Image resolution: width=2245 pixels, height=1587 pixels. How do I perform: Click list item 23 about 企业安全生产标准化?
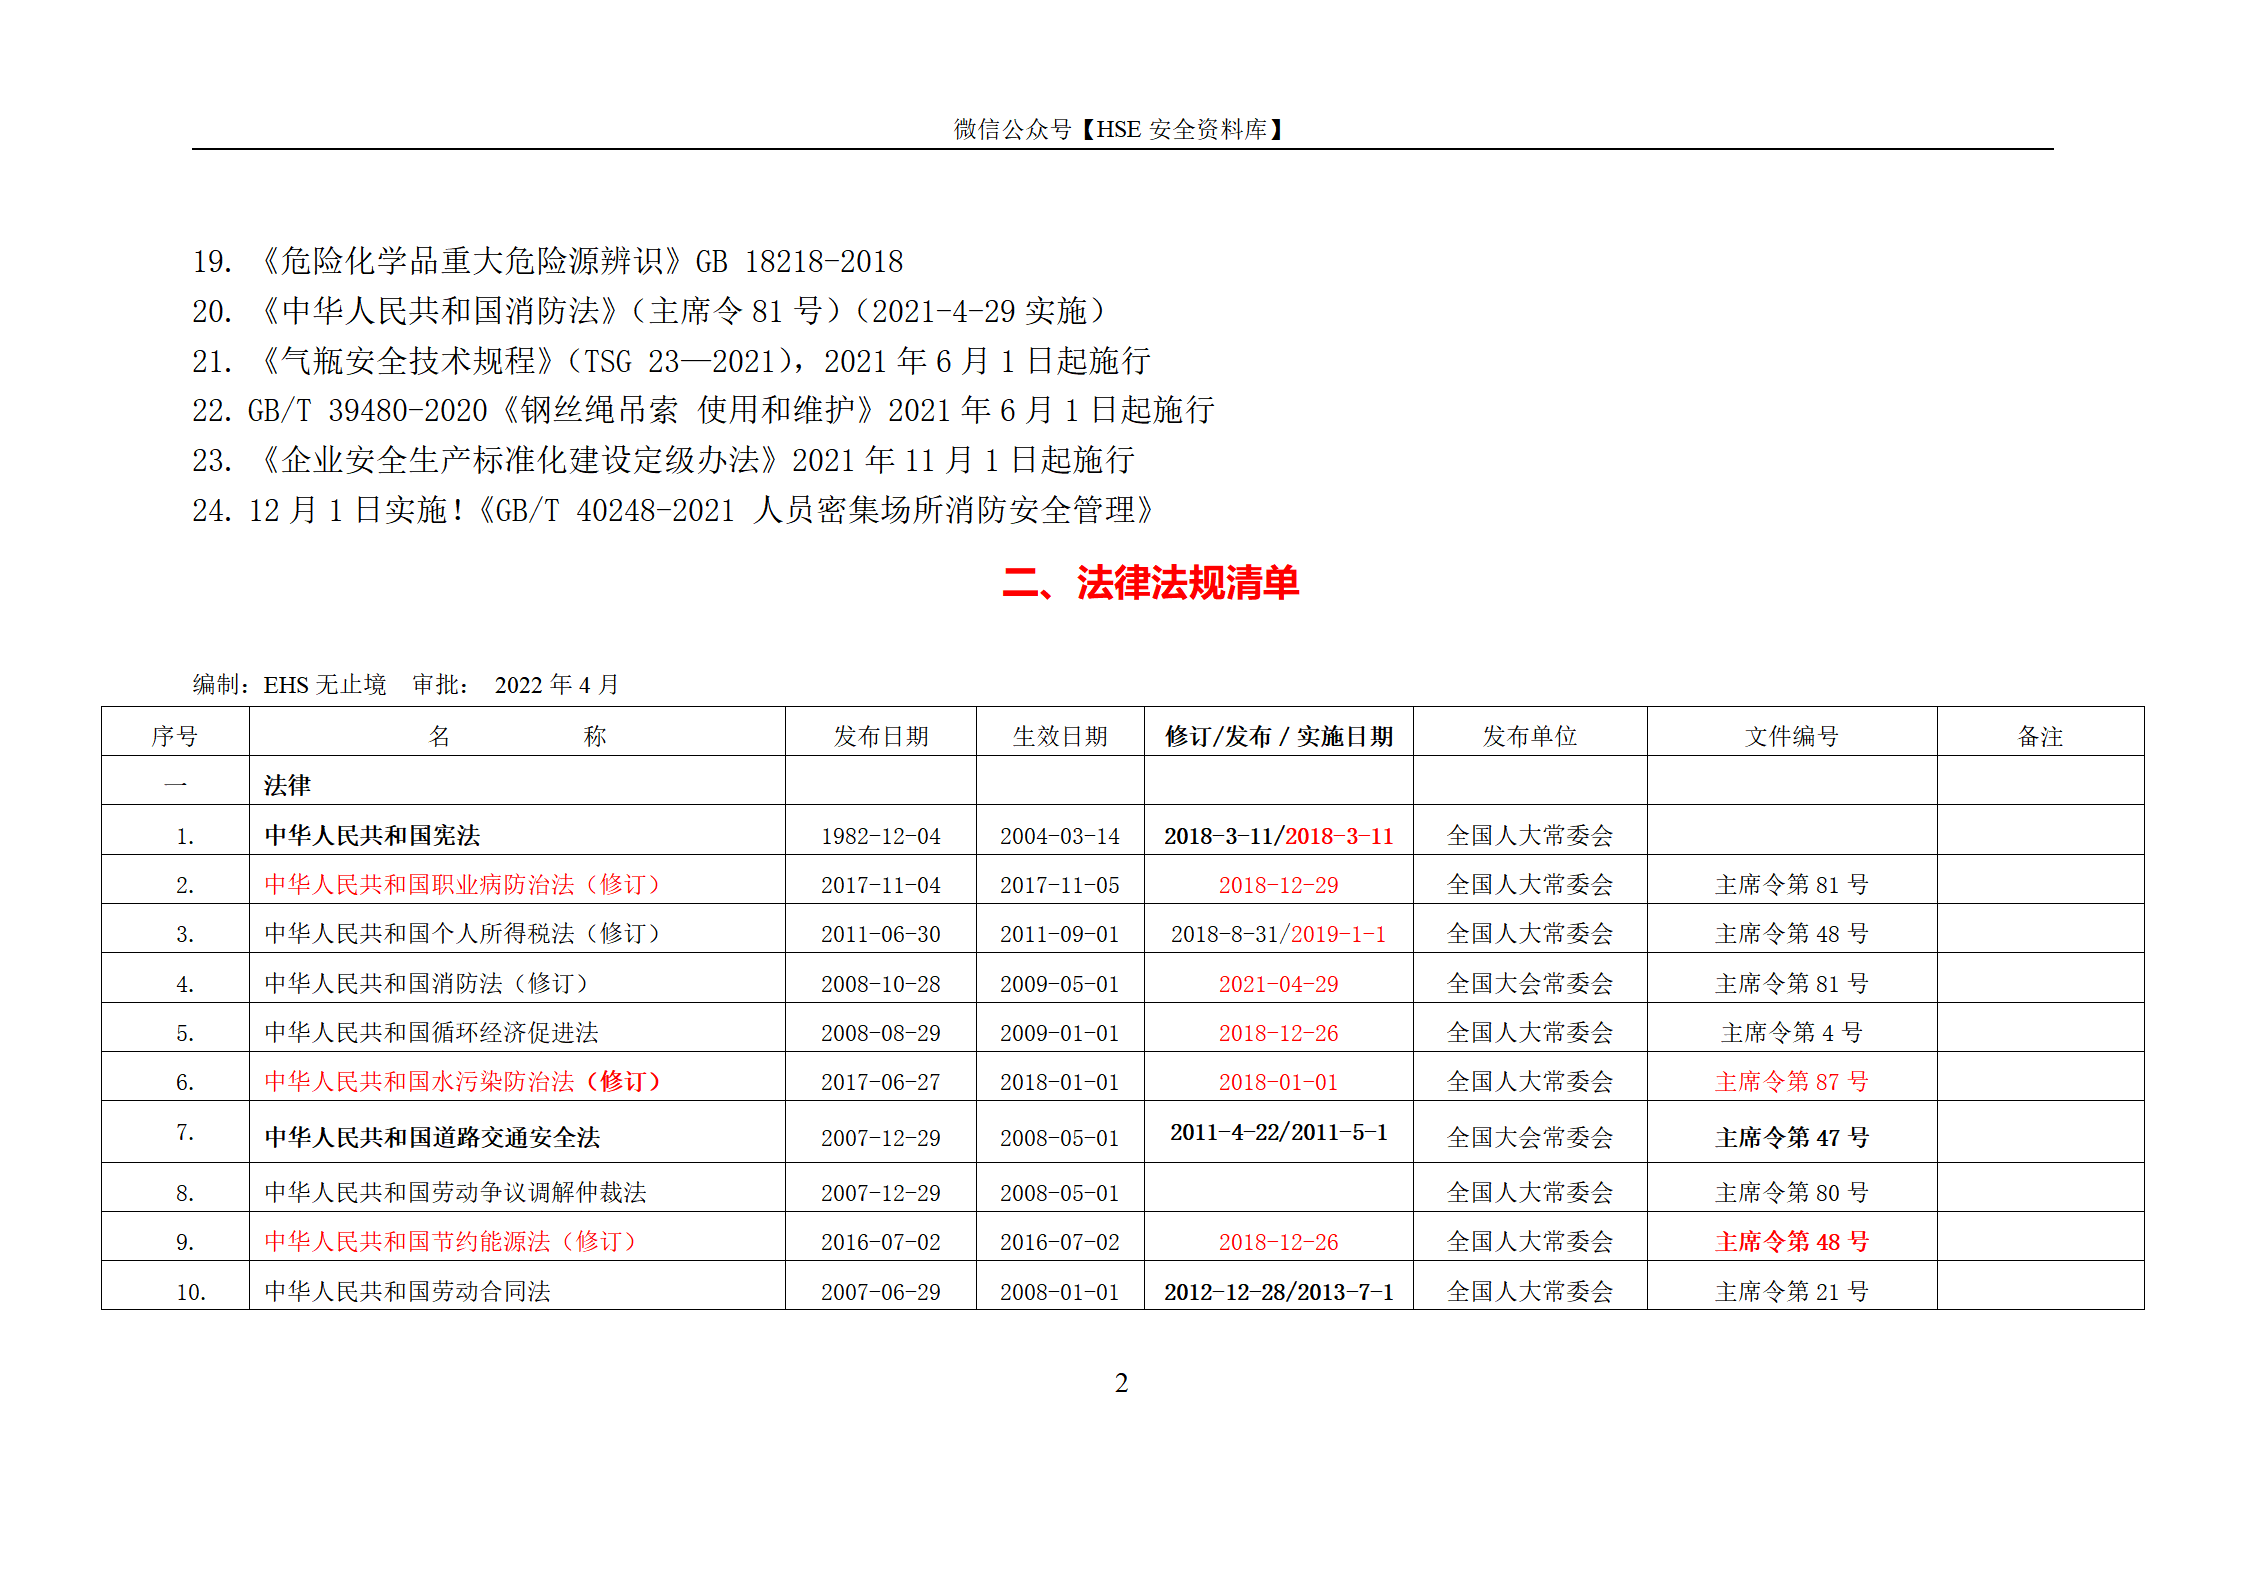[663, 460]
